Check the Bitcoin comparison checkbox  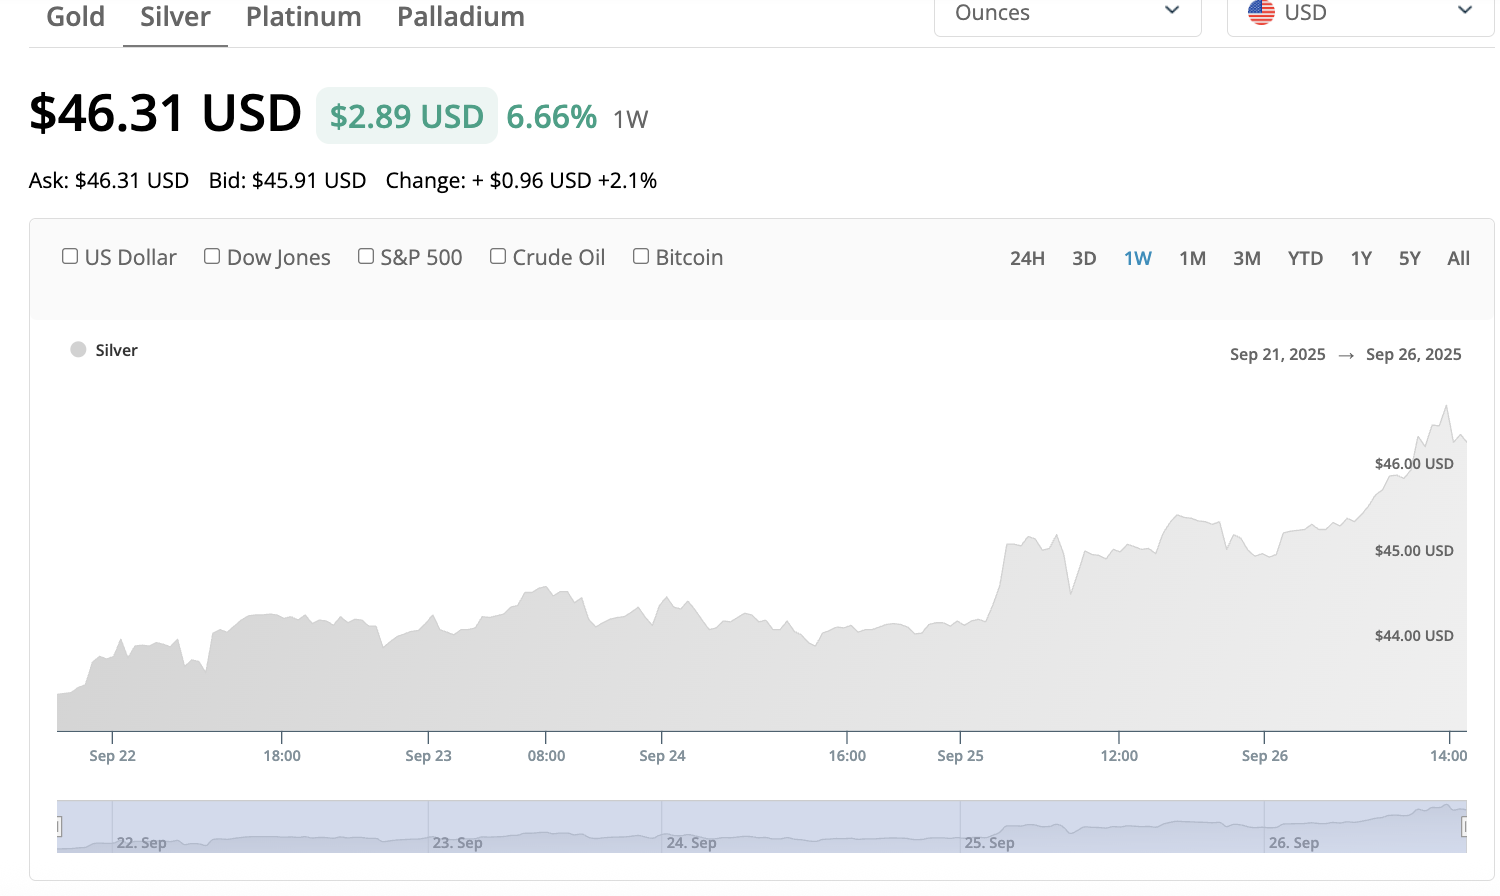641,257
